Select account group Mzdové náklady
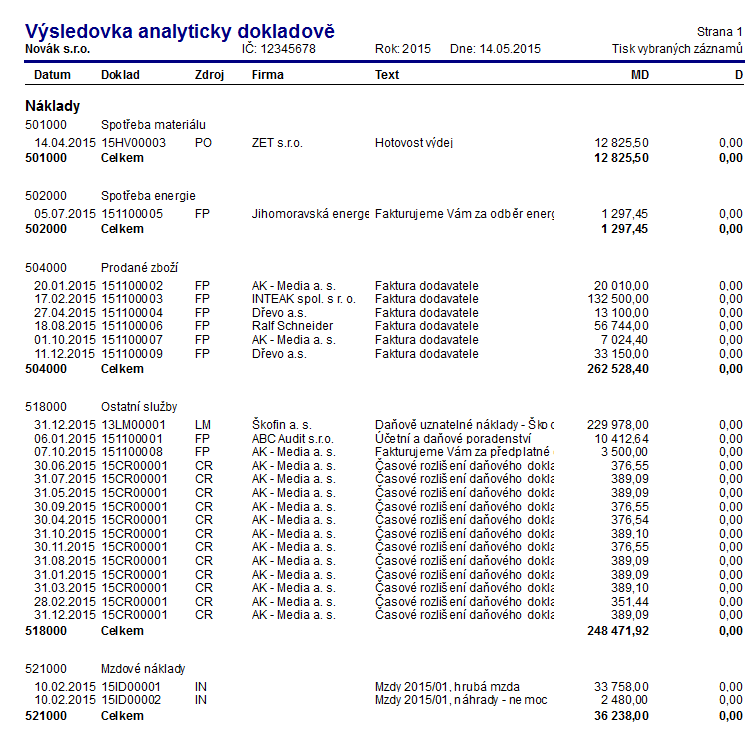 143,668
